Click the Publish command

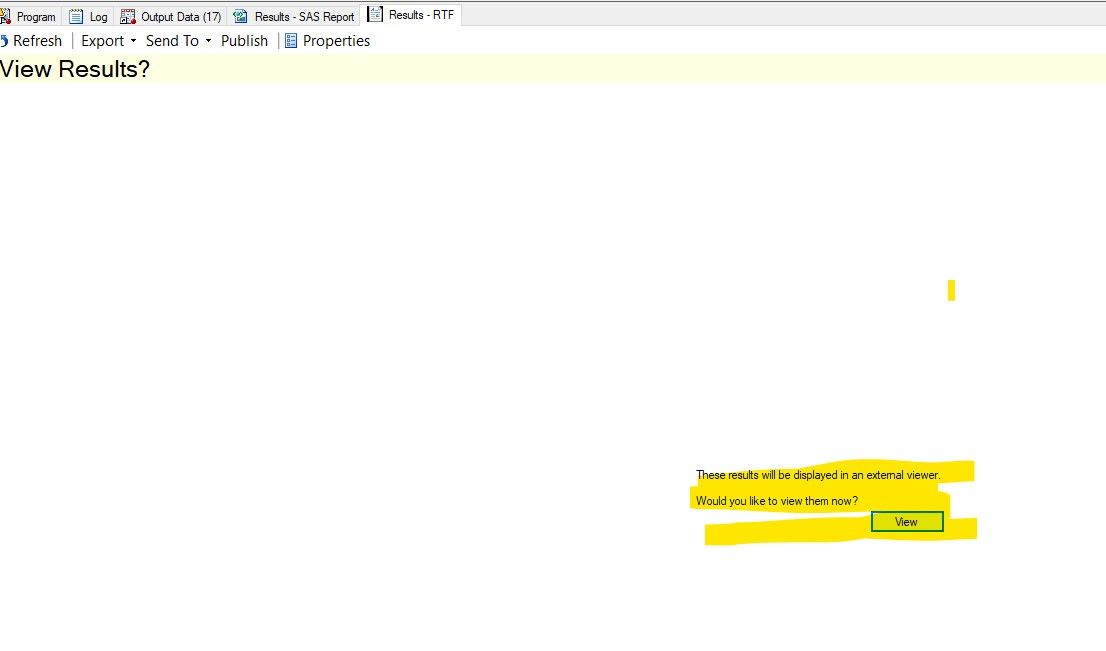coord(244,41)
